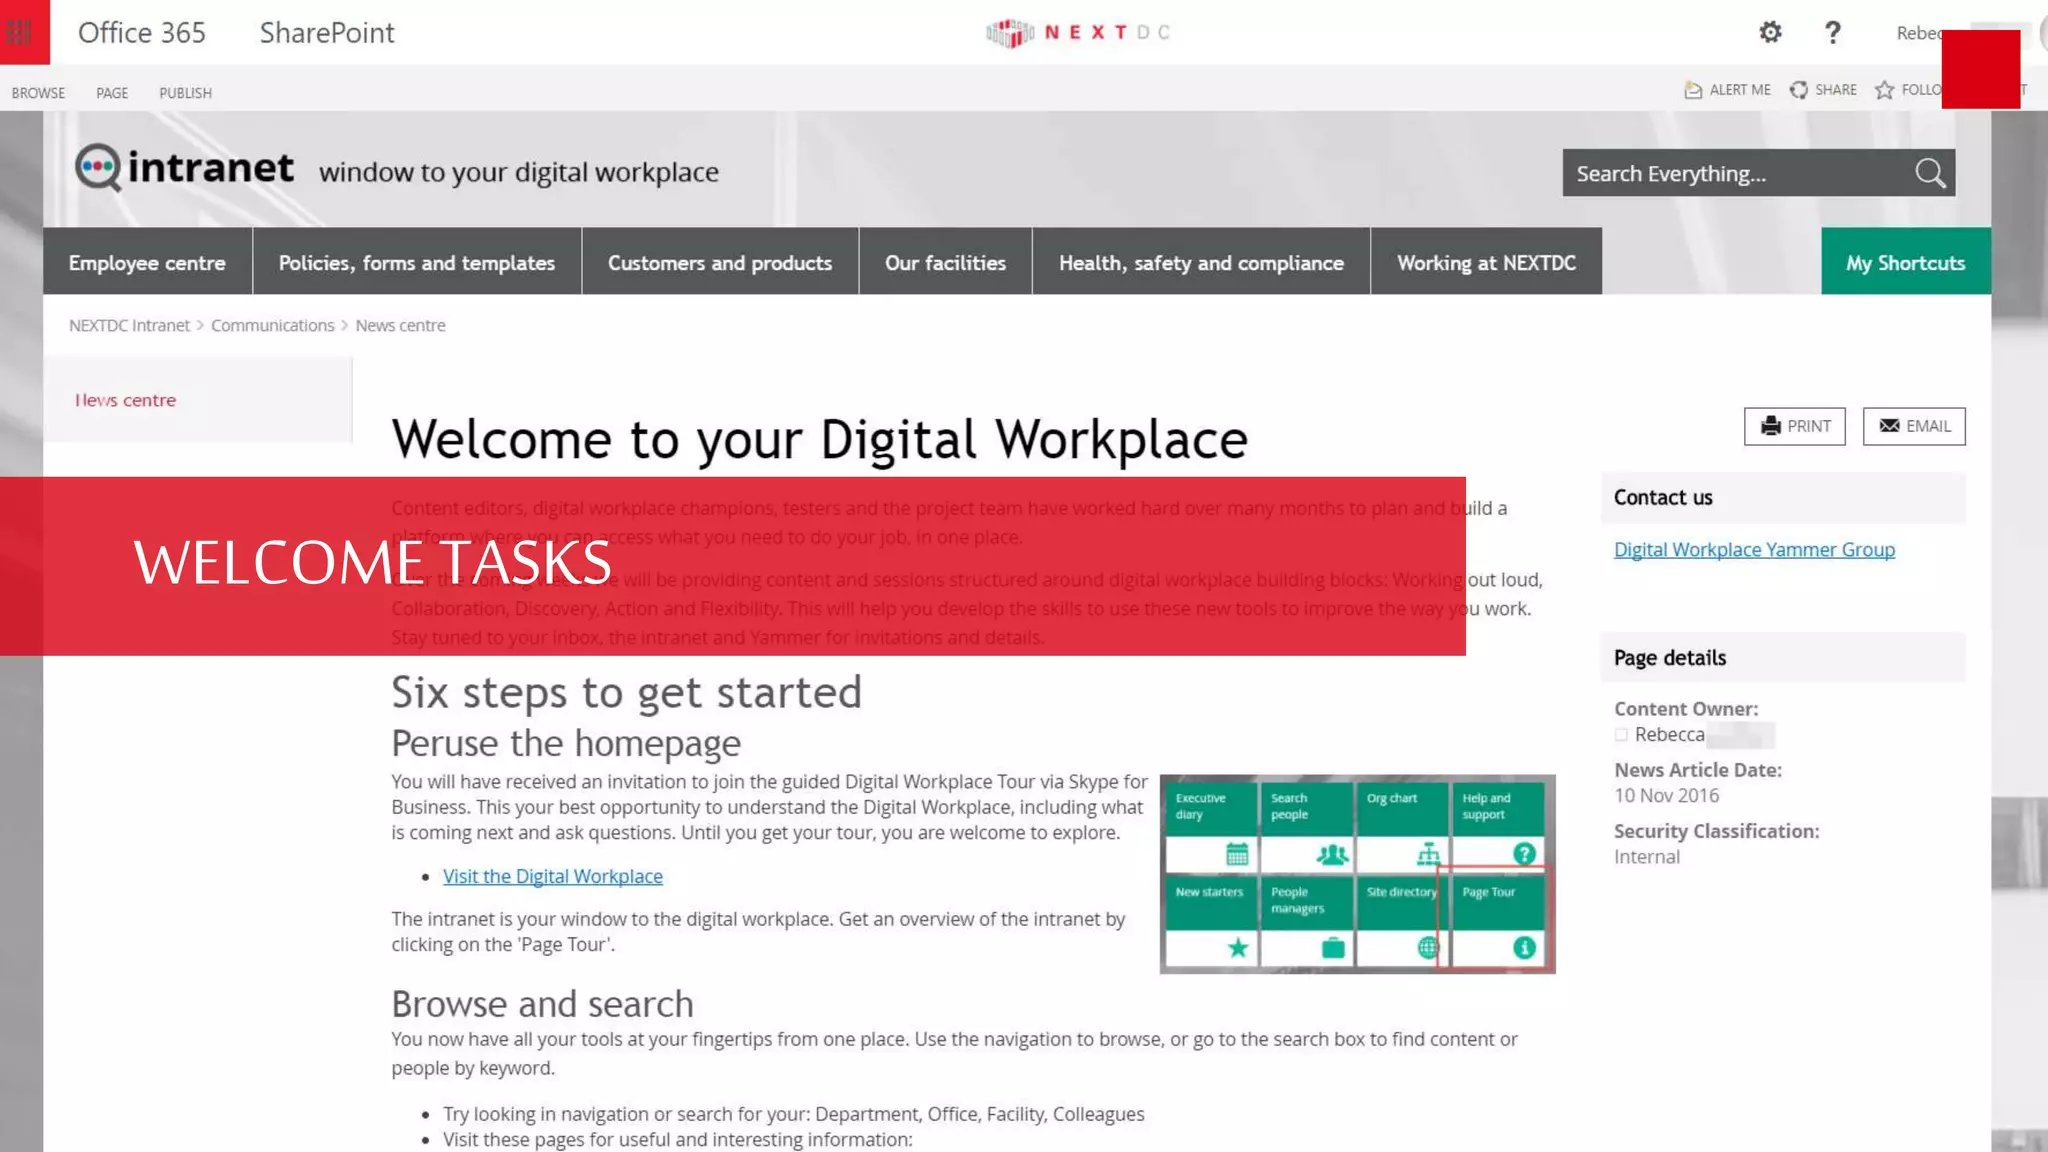Open the Browse ribbon tab
This screenshot has width=2048, height=1152.
(38, 92)
